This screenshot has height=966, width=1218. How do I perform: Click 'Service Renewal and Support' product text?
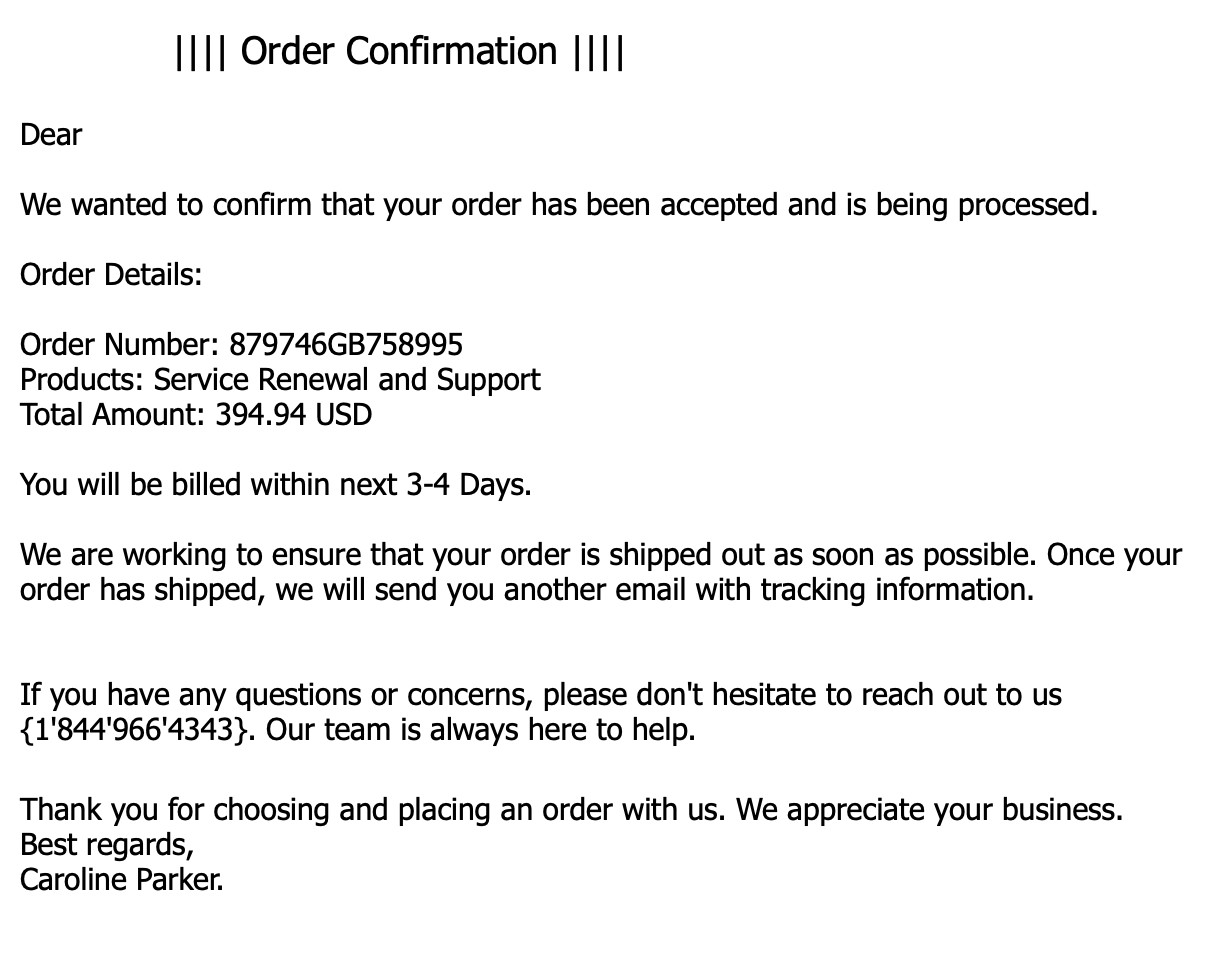pyautogui.click(x=347, y=380)
